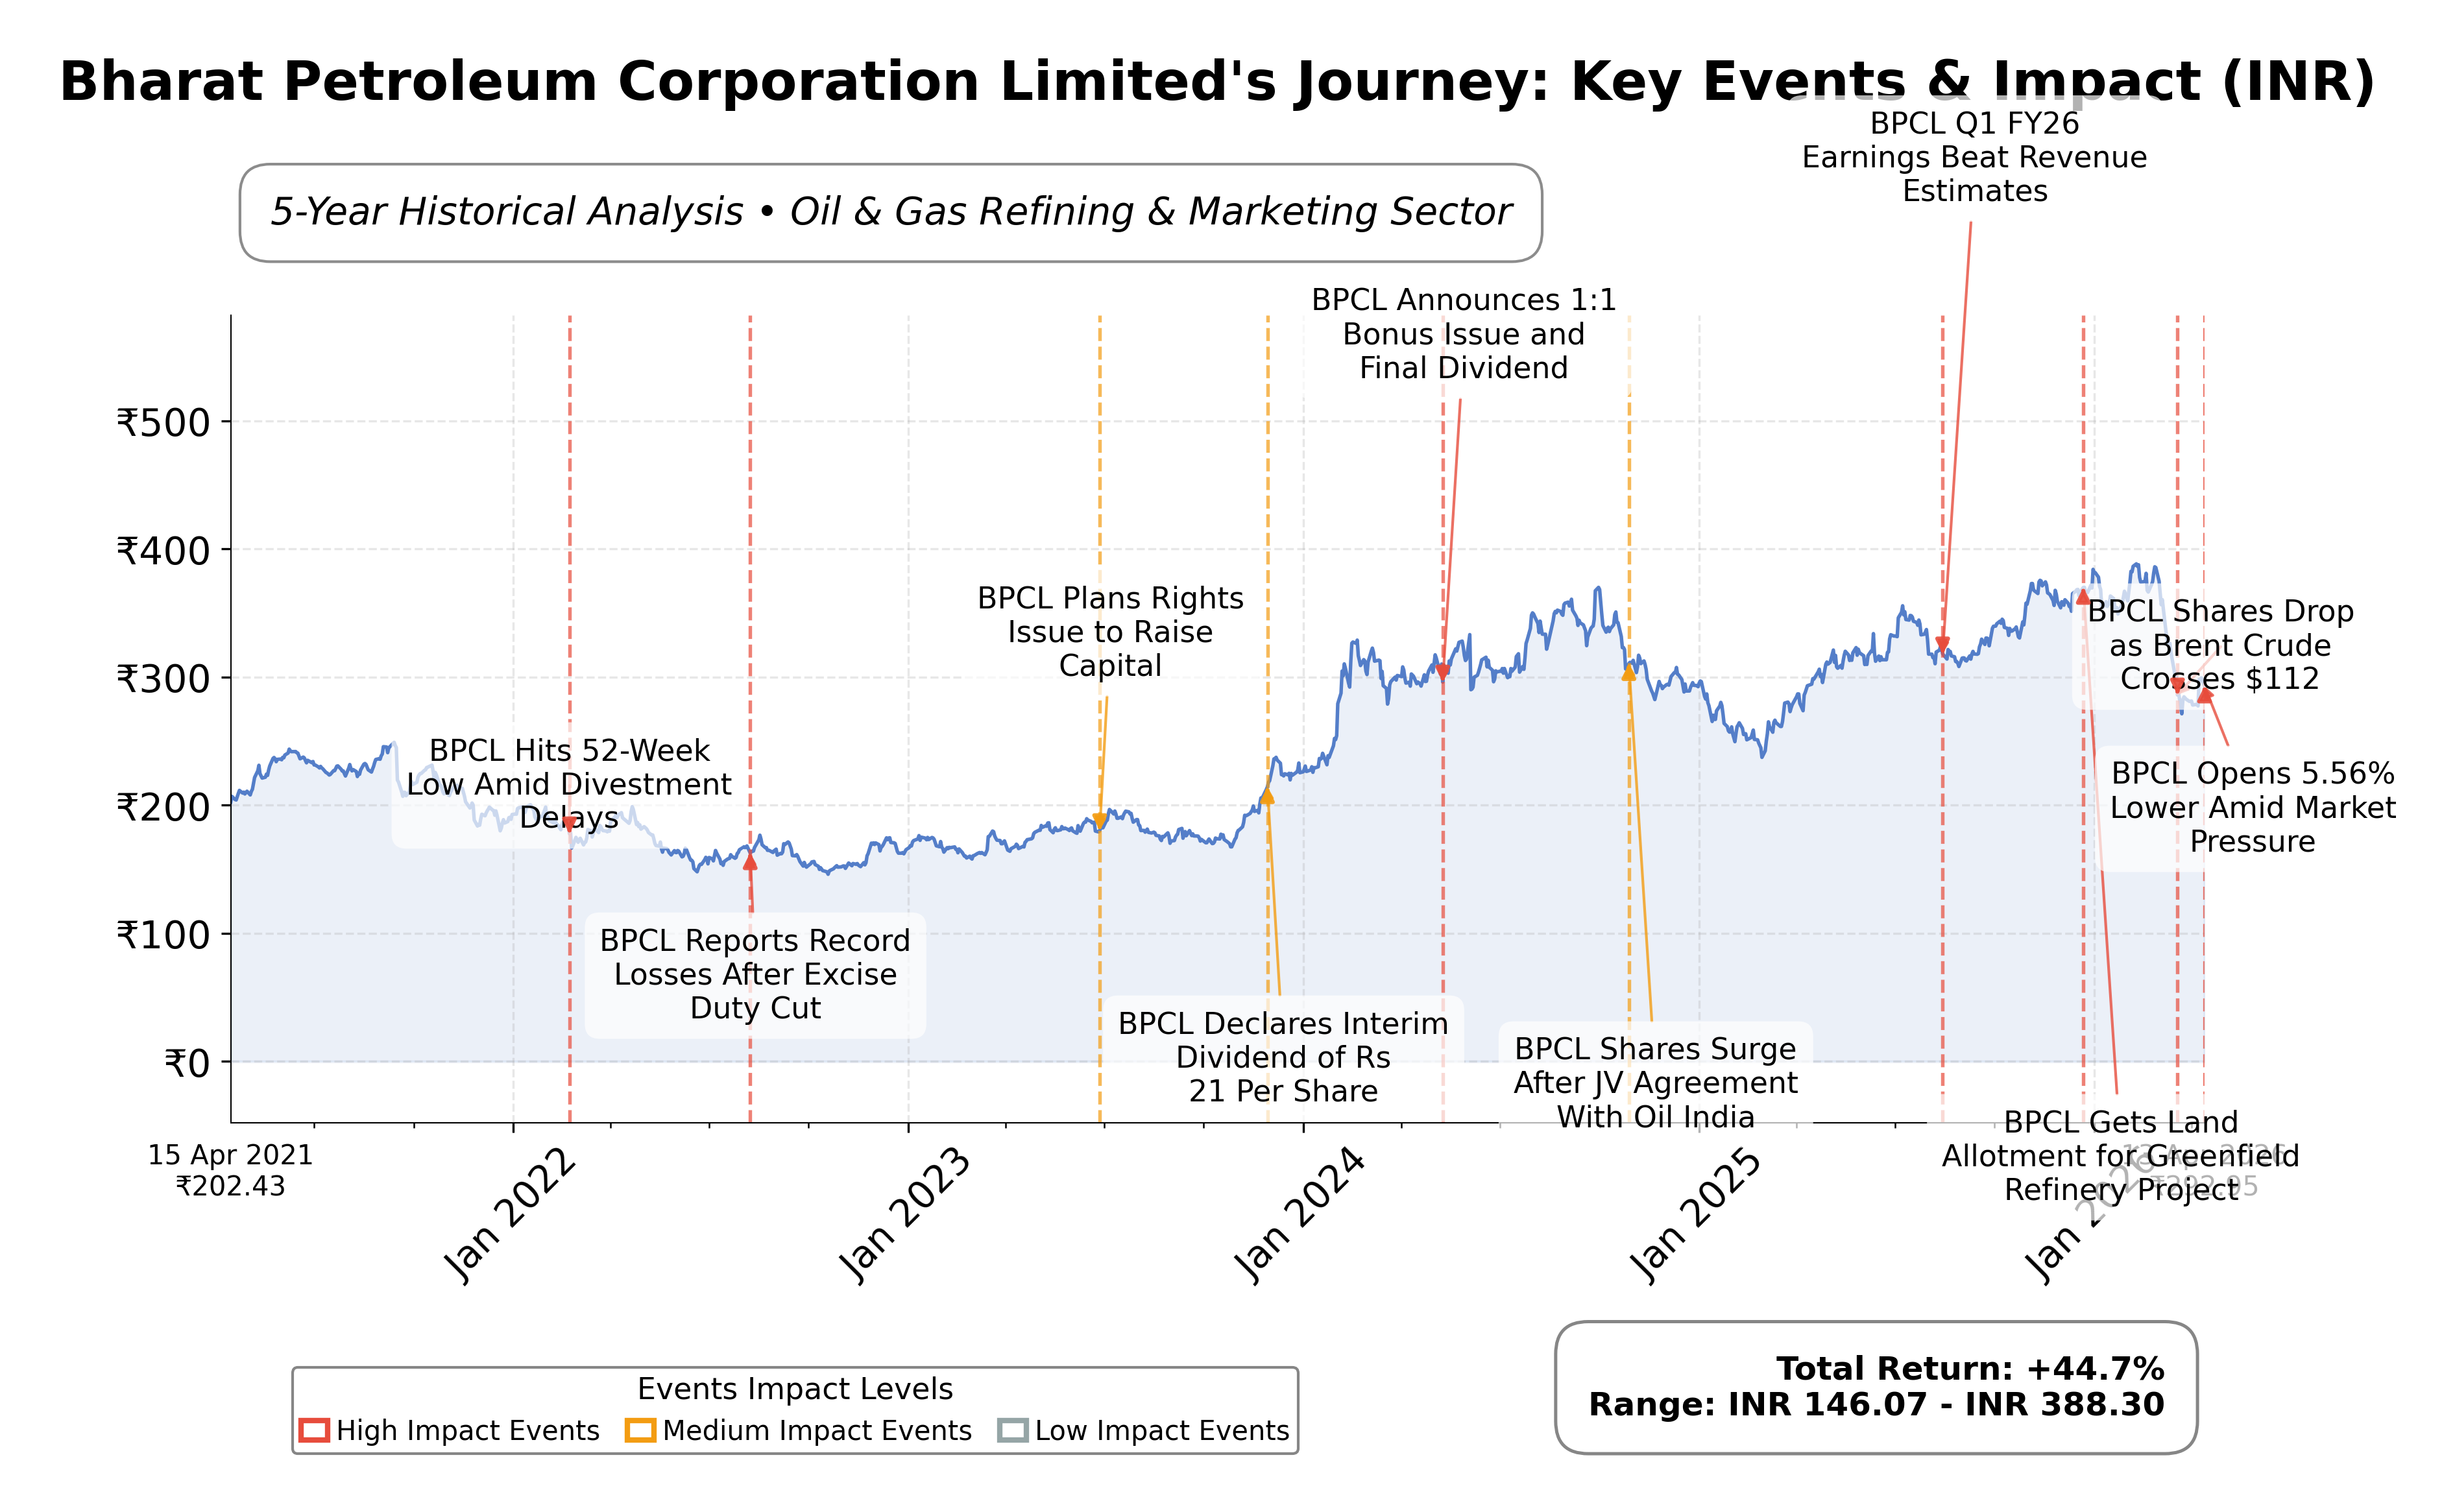Screen dimensions: 2455x1512
Task: Click 'BPCL Q1 FY26 Earnings Beat Revenue Estimates' annotation
Action: click(x=1974, y=157)
